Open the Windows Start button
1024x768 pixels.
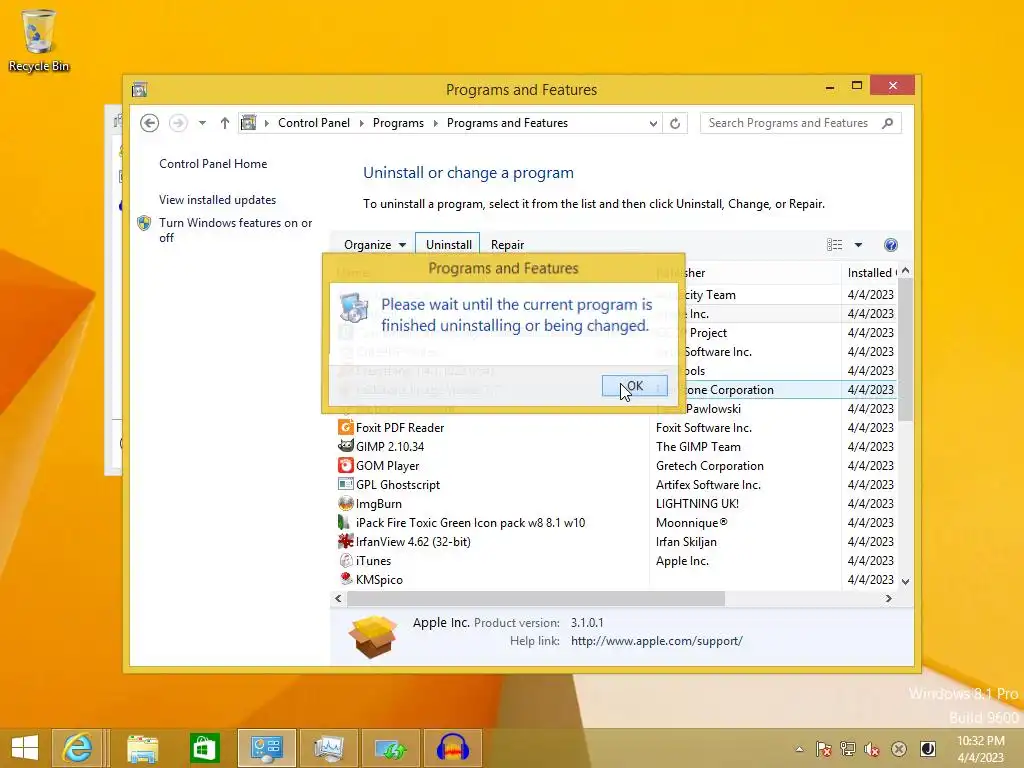[x=25, y=748]
